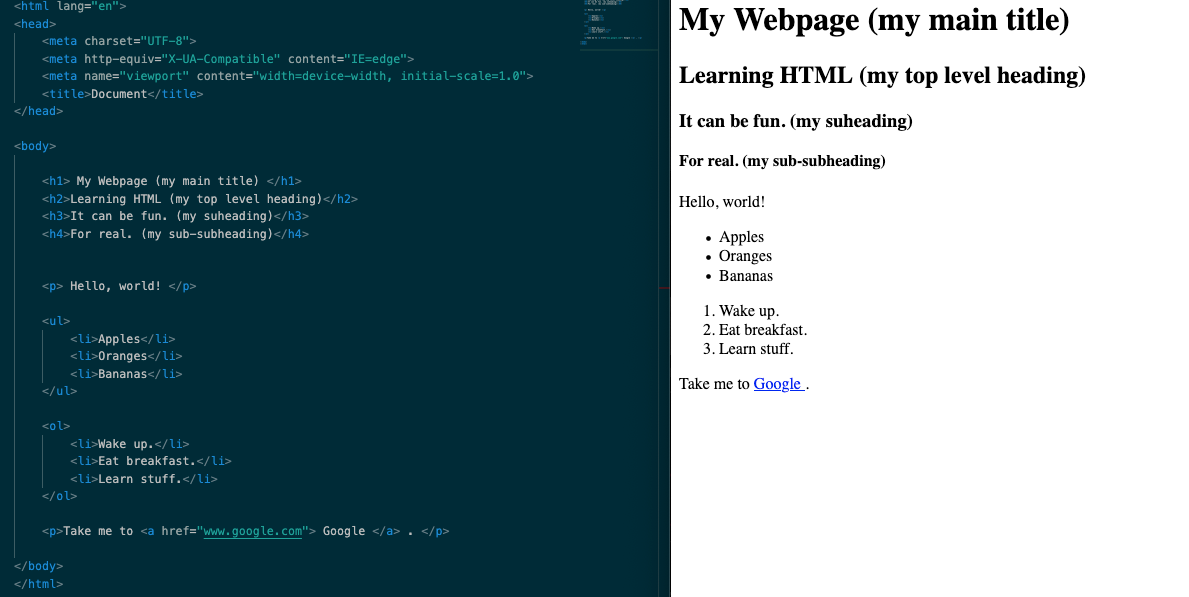Open the Google hyperlink in the preview
This screenshot has width=1189, height=597.
point(777,383)
